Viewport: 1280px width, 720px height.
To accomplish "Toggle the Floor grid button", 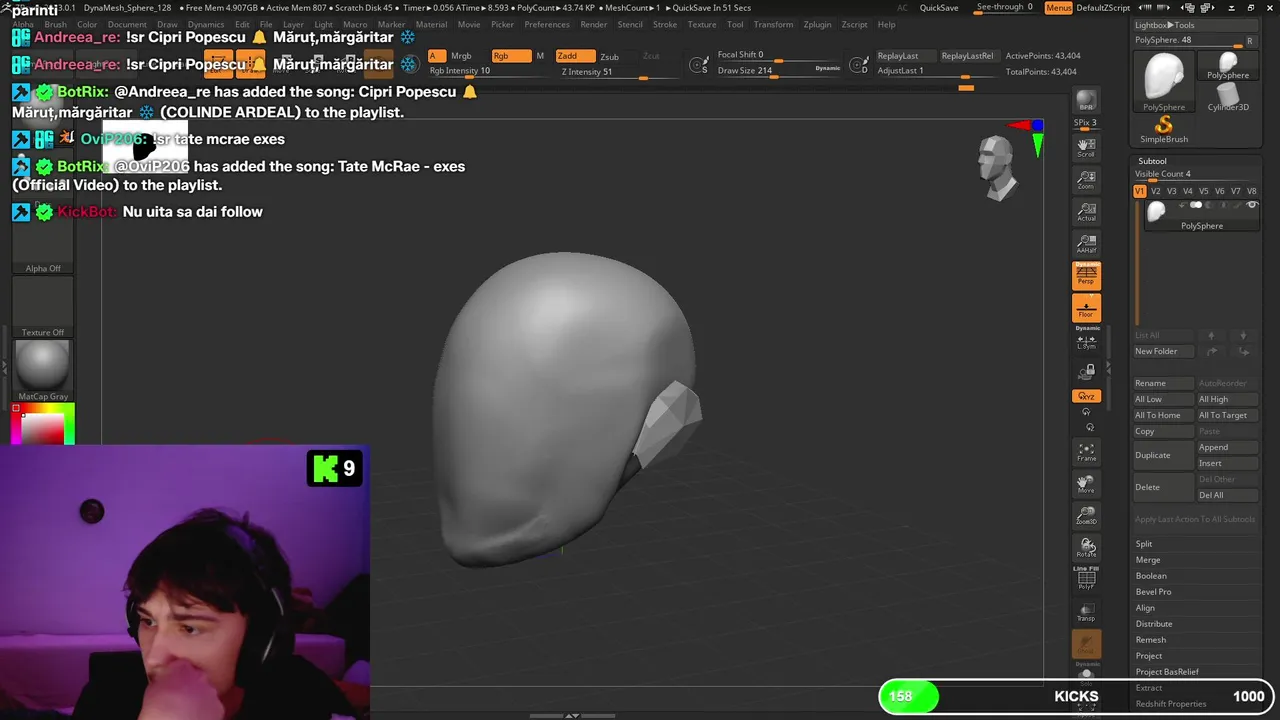I will [x=1086, y=308].
